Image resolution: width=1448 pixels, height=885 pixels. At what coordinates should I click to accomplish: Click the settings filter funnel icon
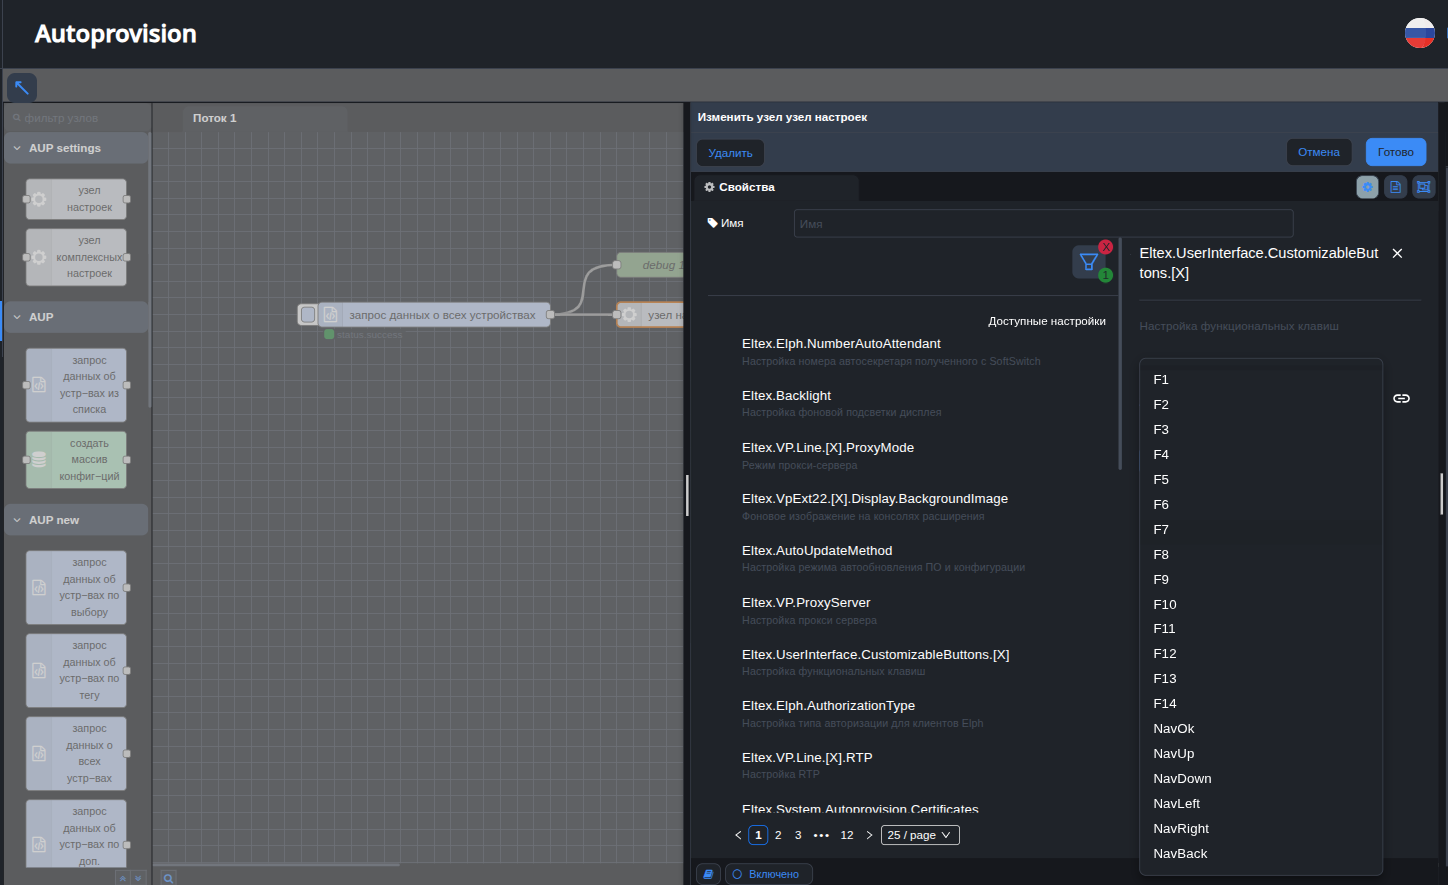(1088, 262)
